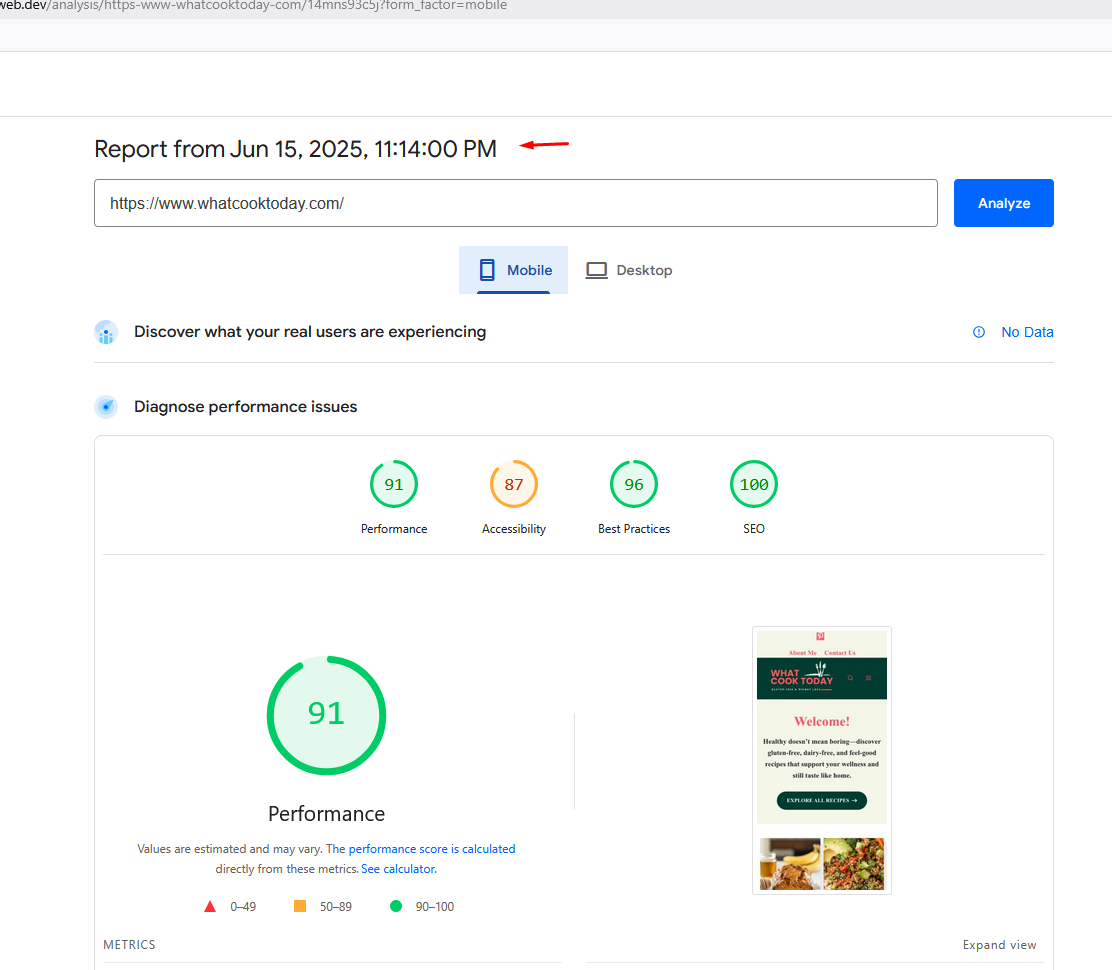Click the diagnose performance issues icon

(x=106, y=407)
